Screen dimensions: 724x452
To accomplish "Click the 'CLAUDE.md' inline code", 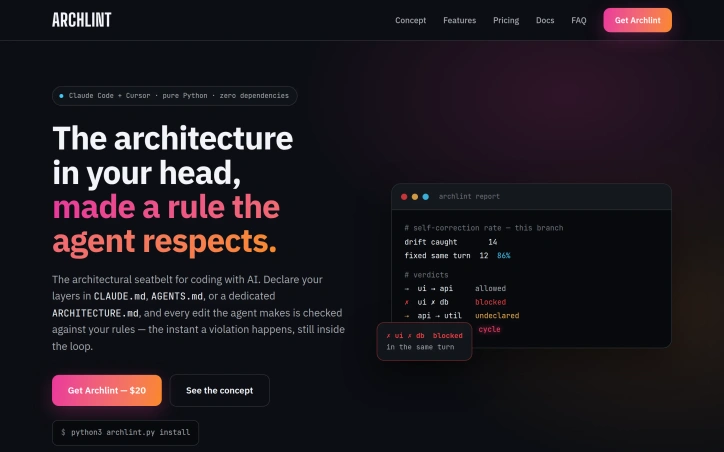I will (x=120, y=296).
